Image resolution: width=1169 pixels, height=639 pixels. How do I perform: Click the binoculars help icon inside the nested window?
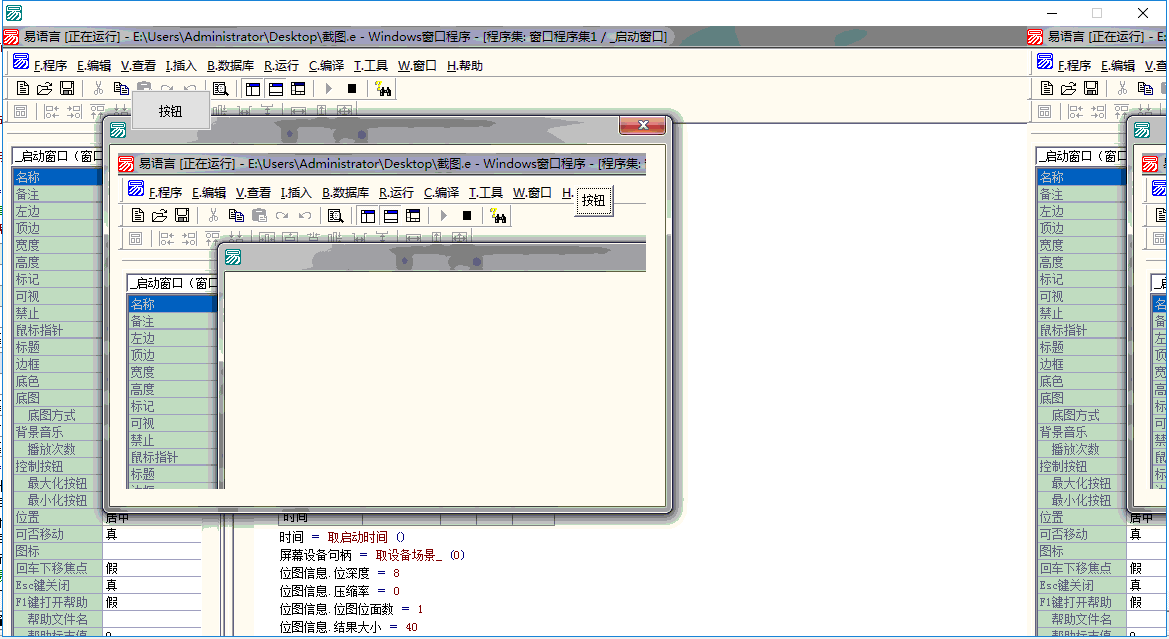tap(498, 216)
